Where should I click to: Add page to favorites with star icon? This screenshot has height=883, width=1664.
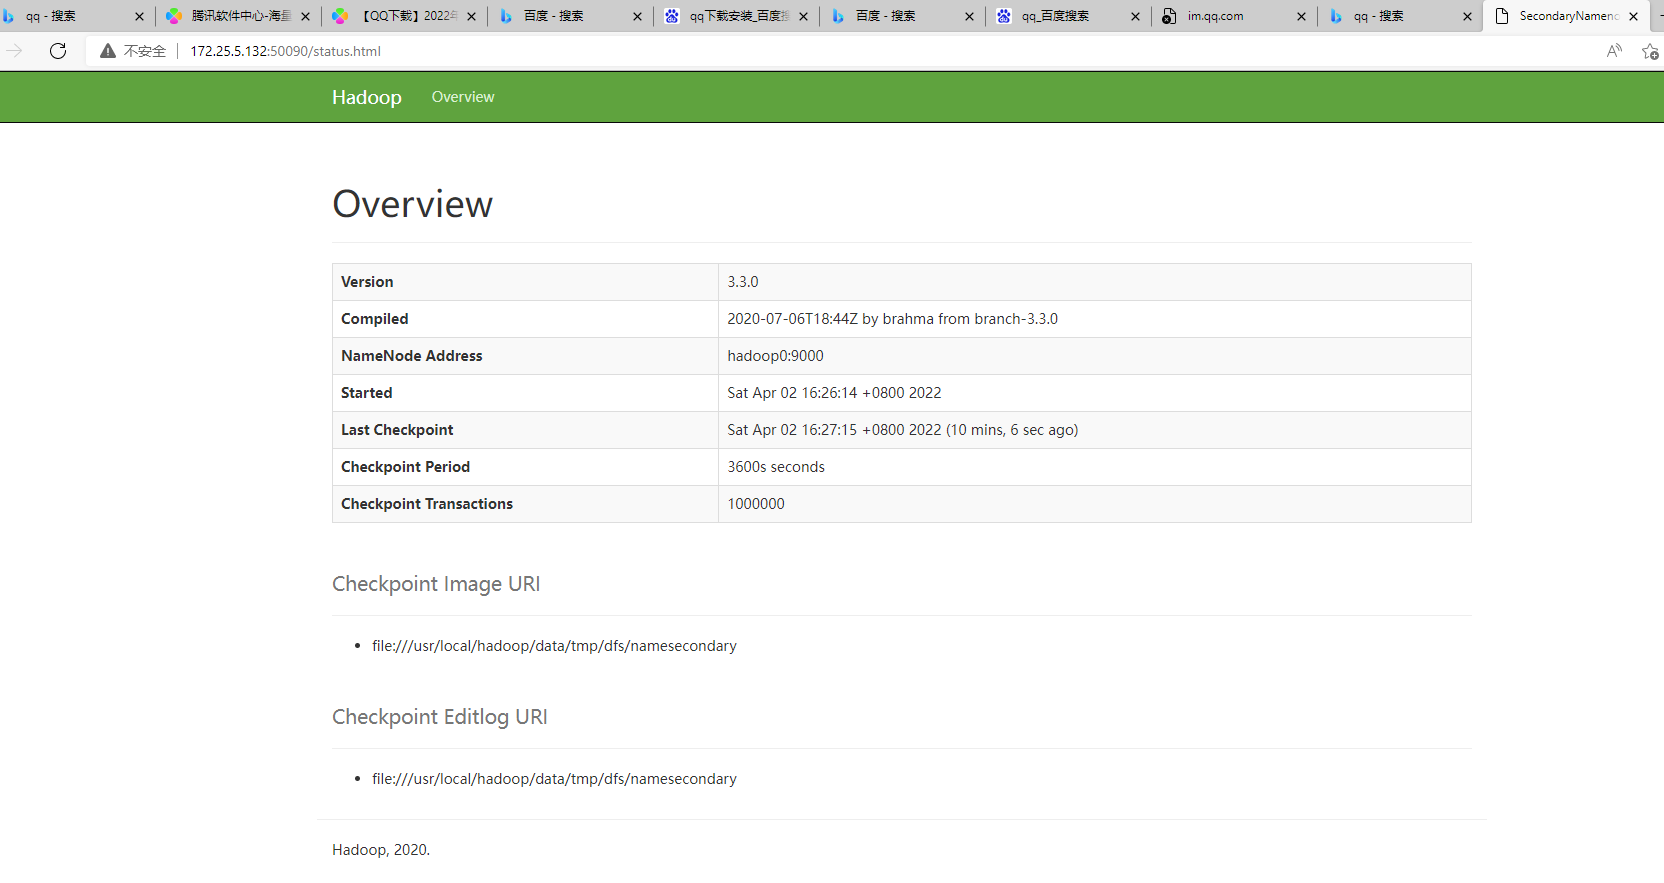click(1650, 51)
